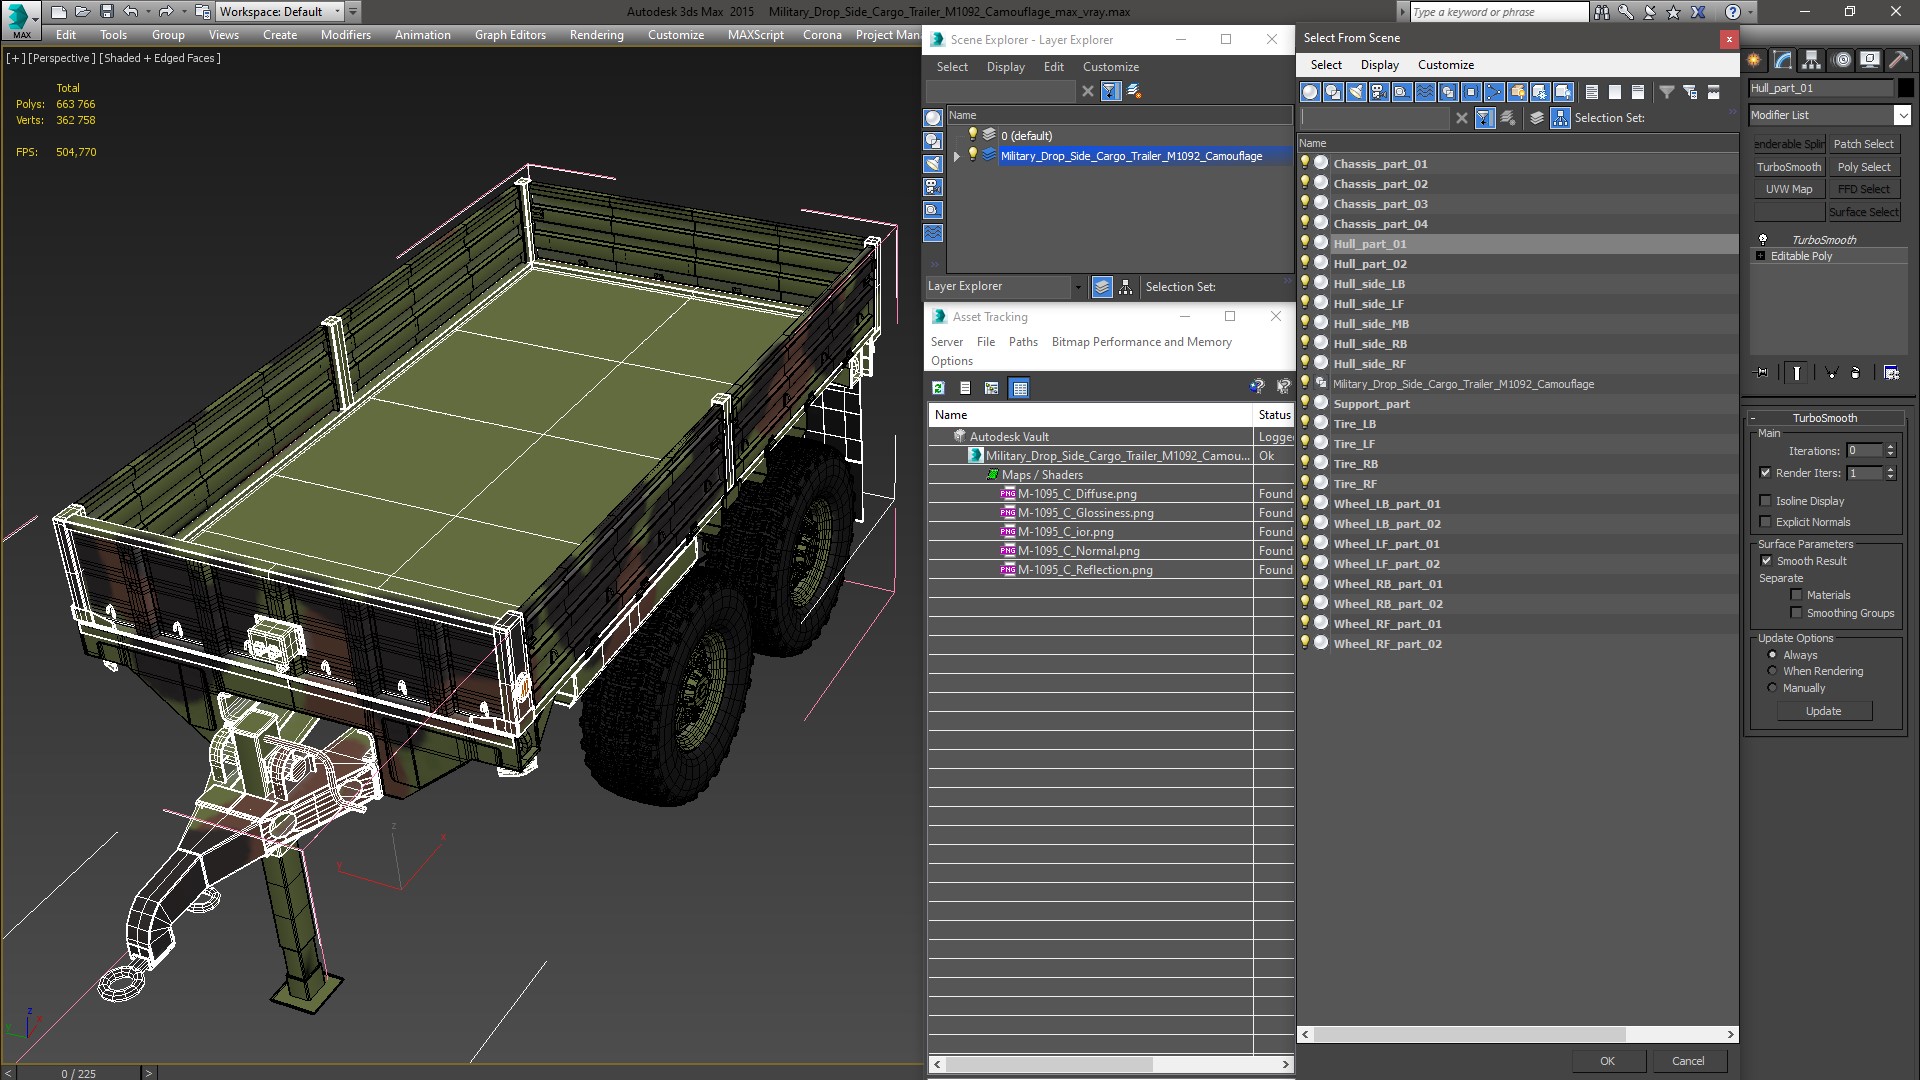Toggle lights filter in Select From Scene
Screen dimensions: 1920x1080
coord(1356,92)
